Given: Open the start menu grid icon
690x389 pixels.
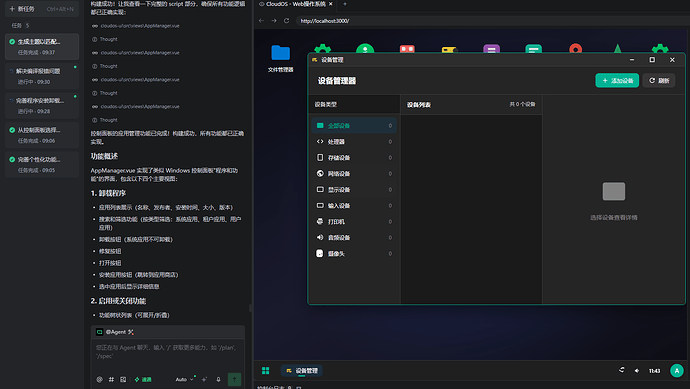Looking at the screenshot, I should (x=265, y=371).
